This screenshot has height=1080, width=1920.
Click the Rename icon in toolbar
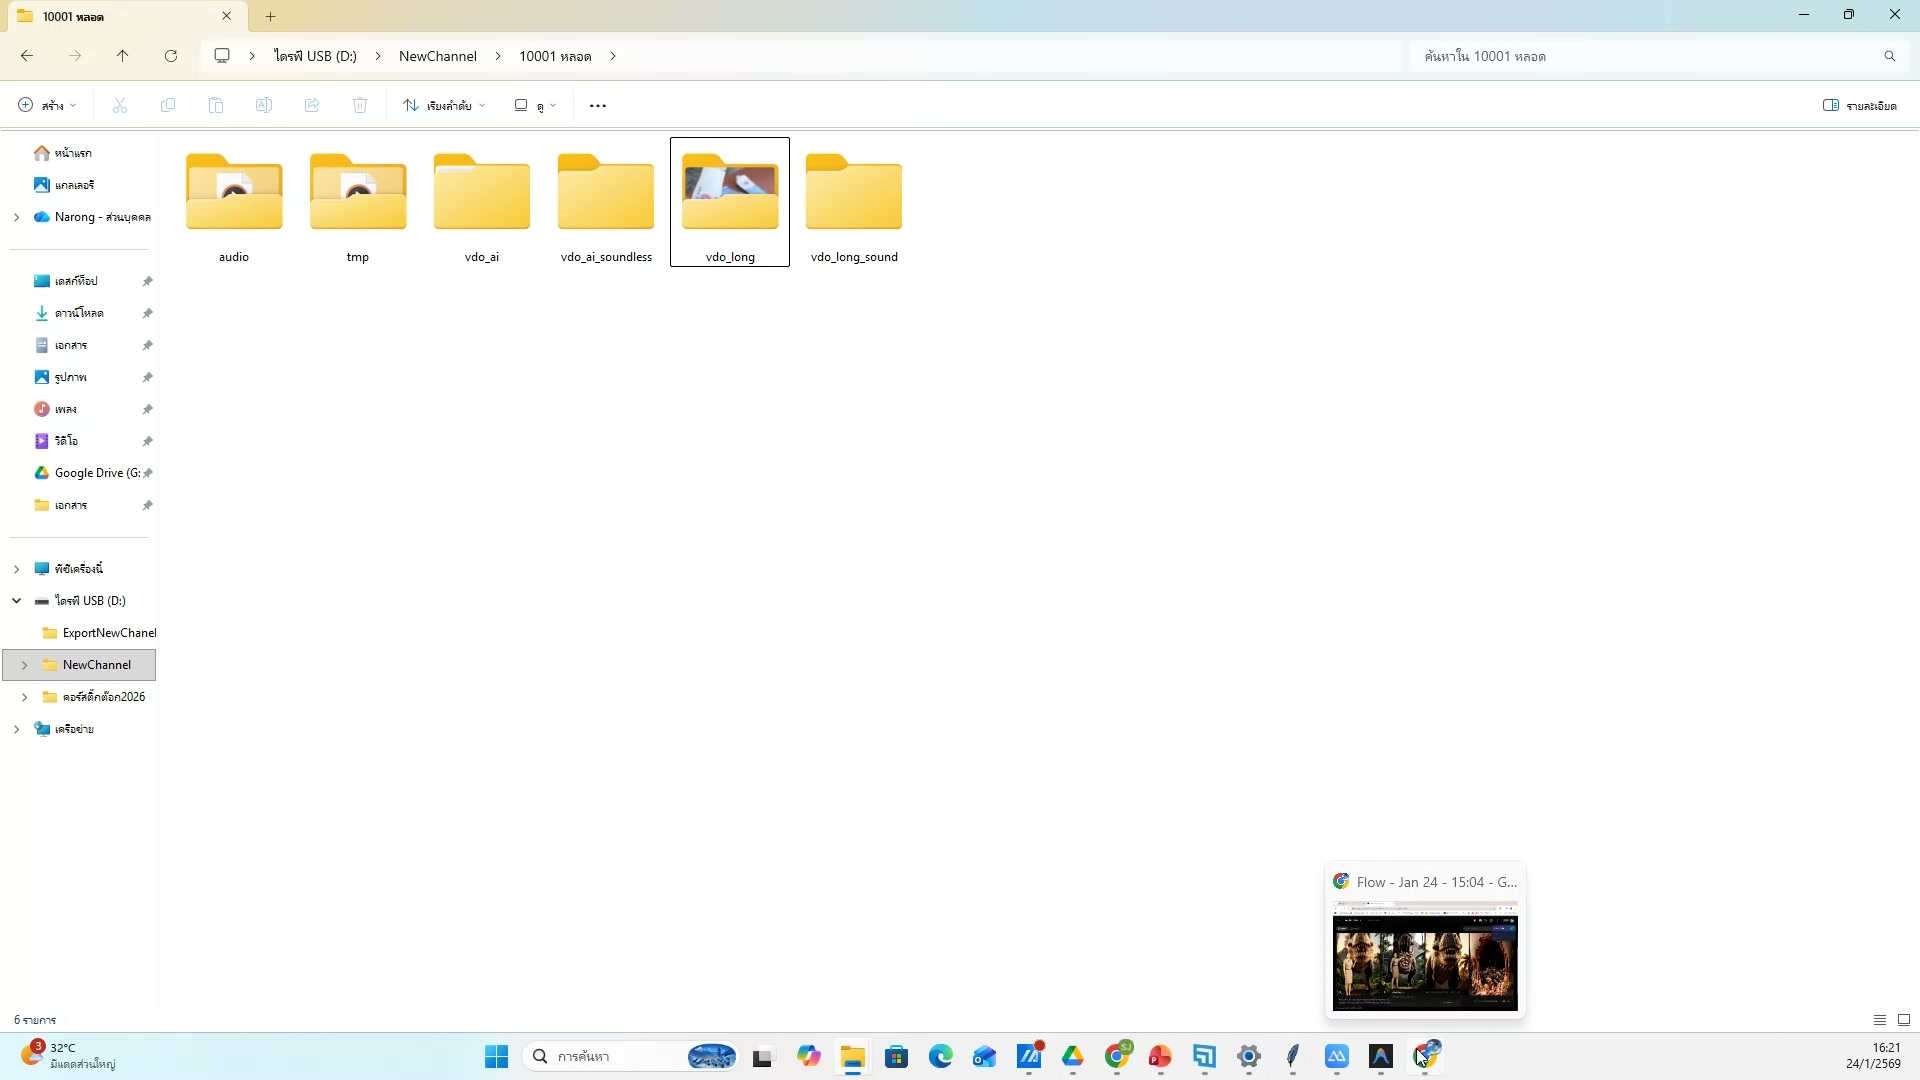pos(264,105)
